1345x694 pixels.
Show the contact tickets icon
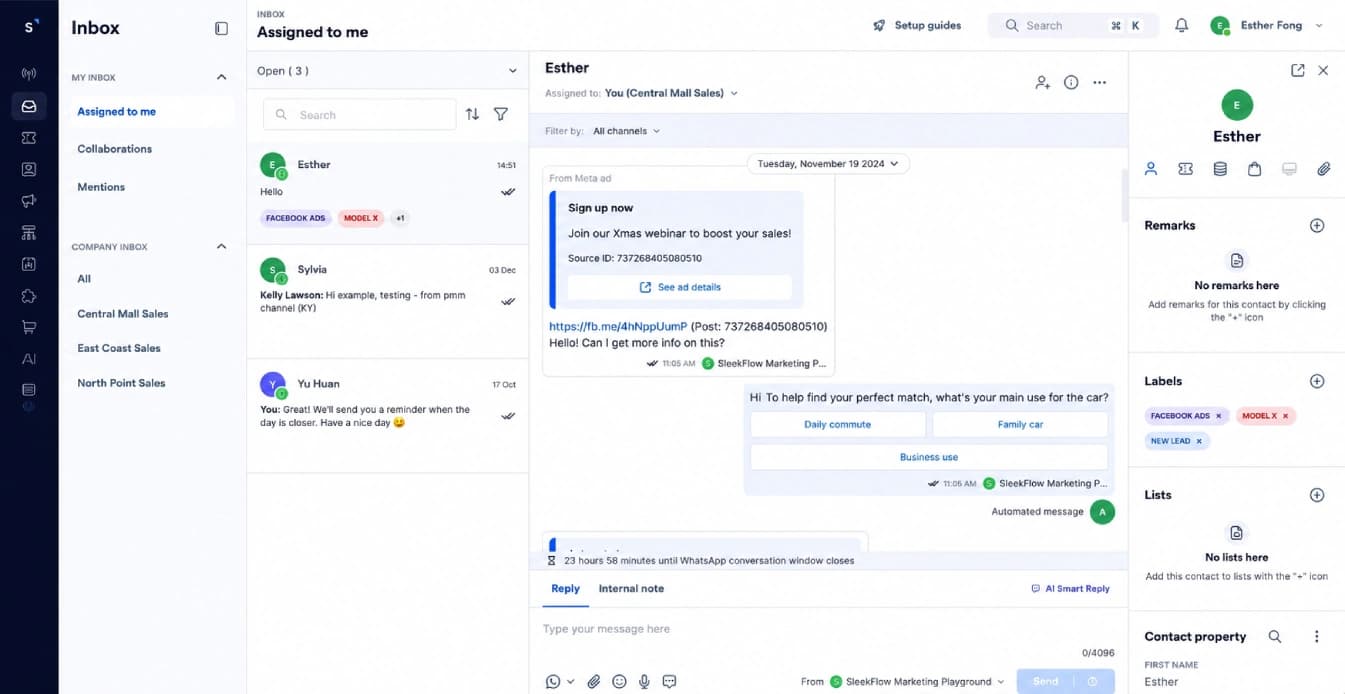tap(1186, 169)
